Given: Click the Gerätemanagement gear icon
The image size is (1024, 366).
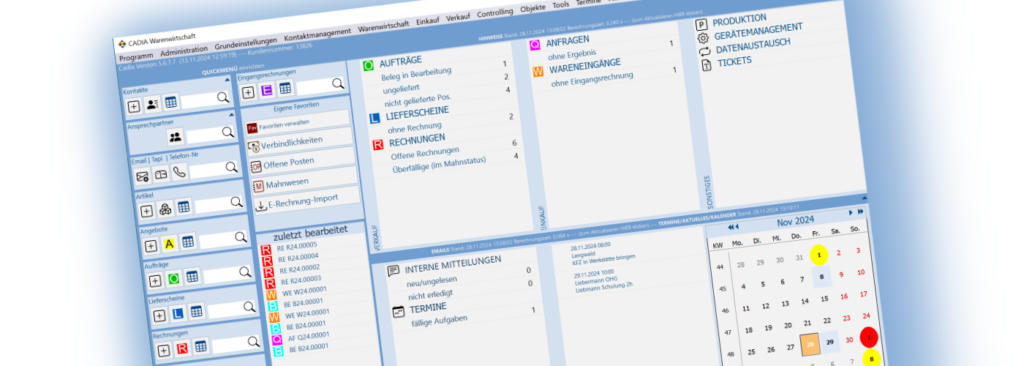Looking at the screenshot, I should tap(703, 39).
